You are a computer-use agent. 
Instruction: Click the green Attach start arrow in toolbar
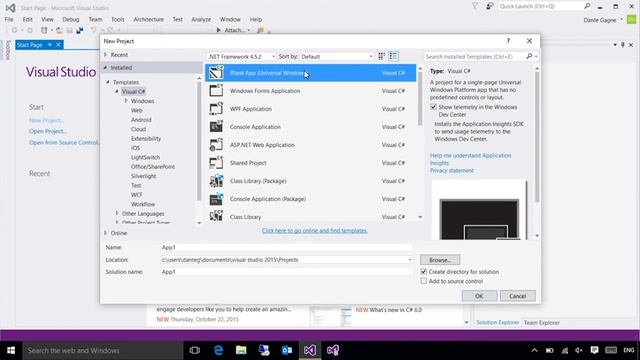click(x=218, y=30)
